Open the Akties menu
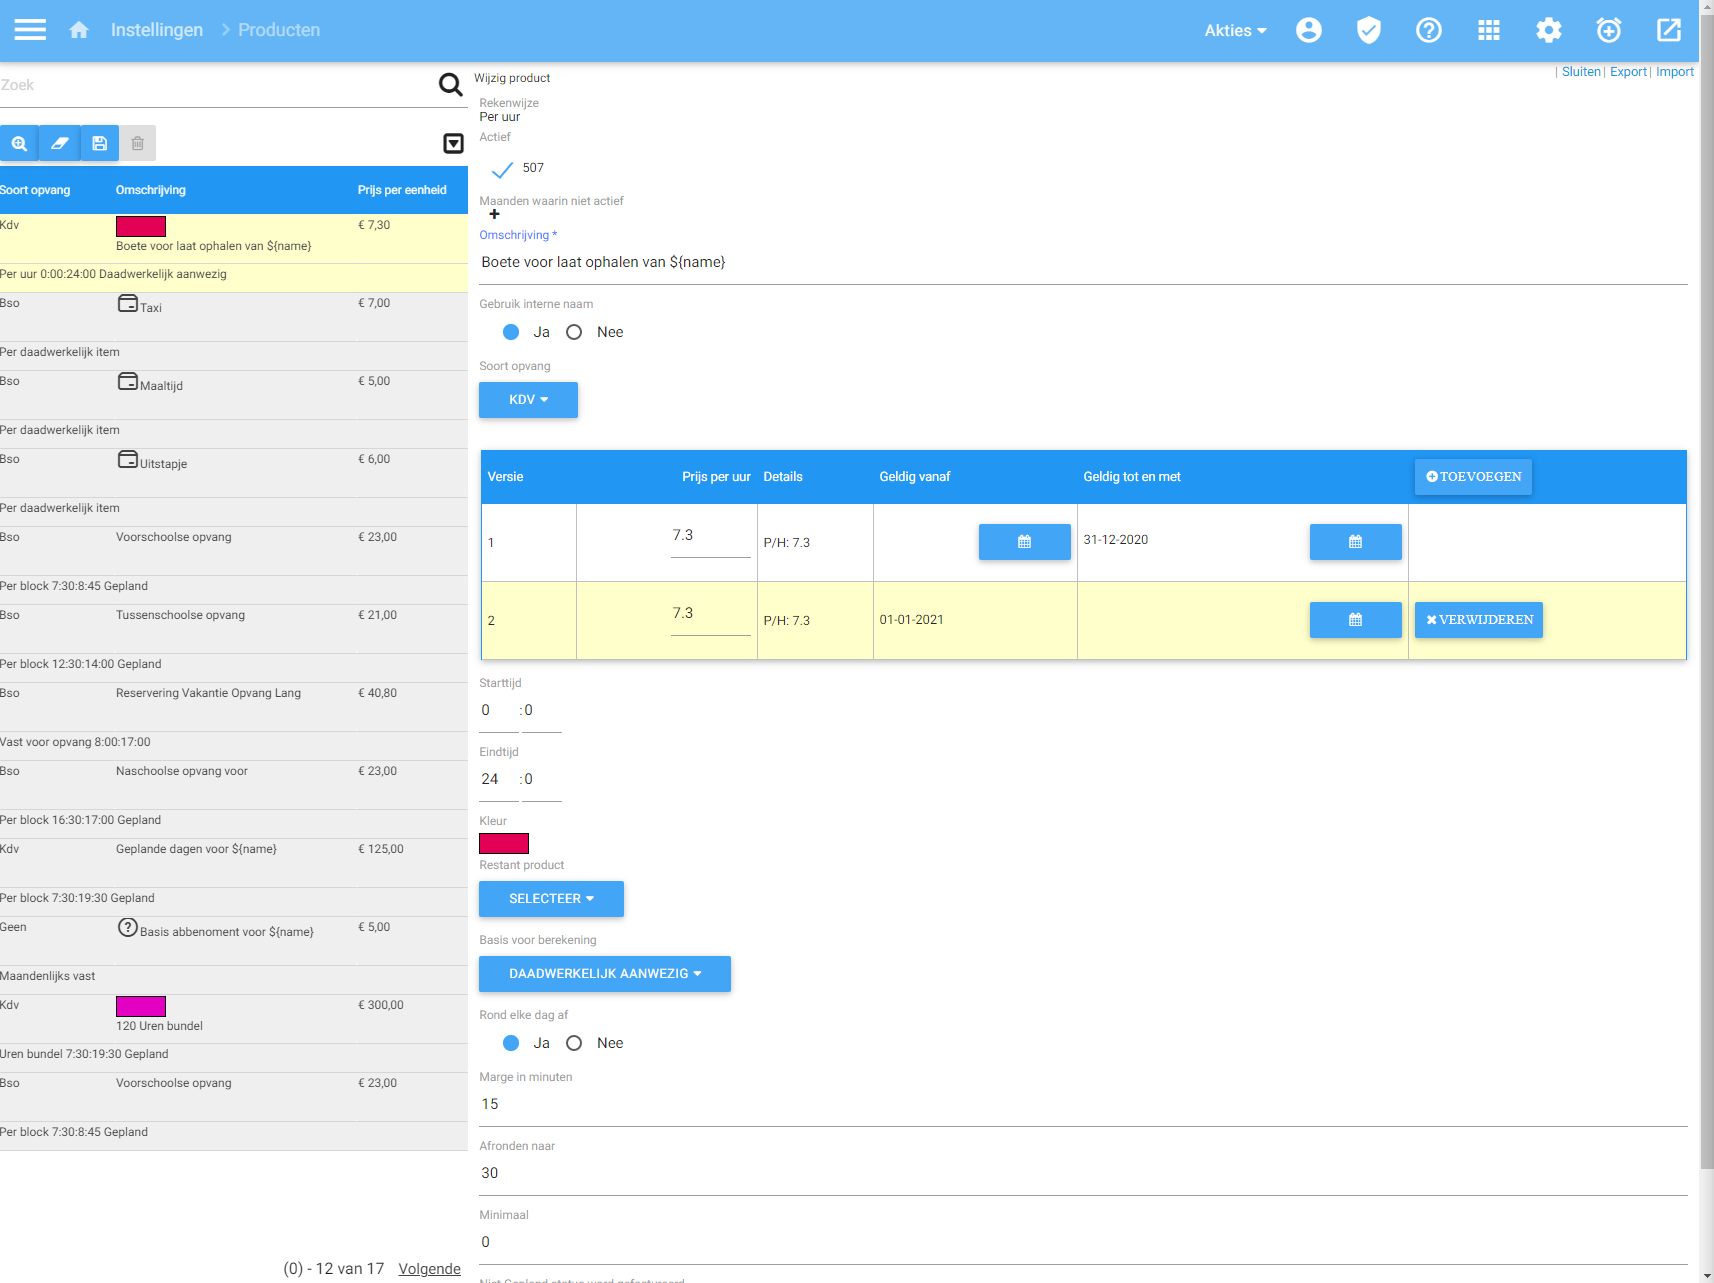The image size is (1714, 1283). click(1234, 30)
